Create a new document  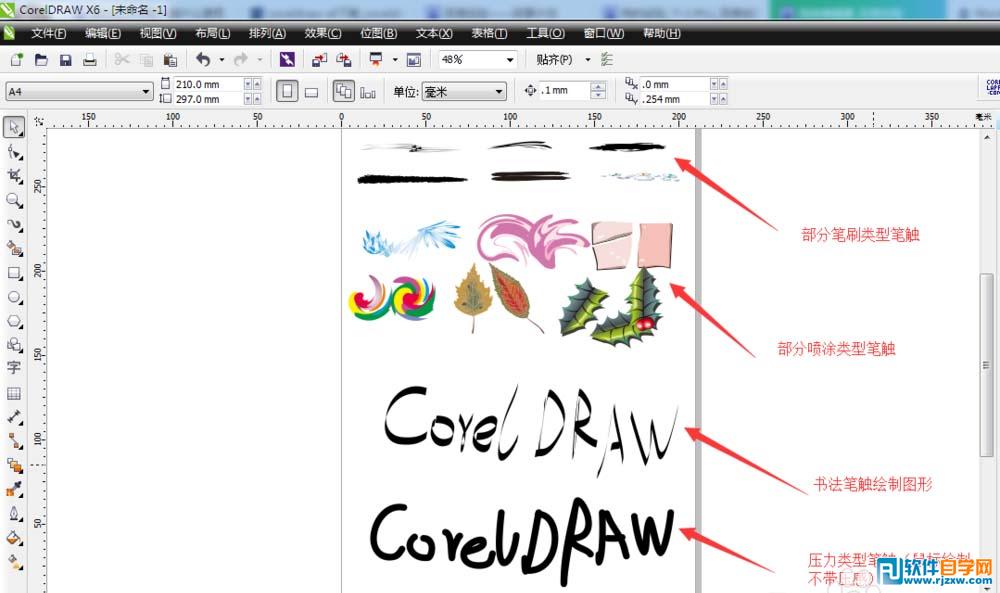click(x=17, y=60)
